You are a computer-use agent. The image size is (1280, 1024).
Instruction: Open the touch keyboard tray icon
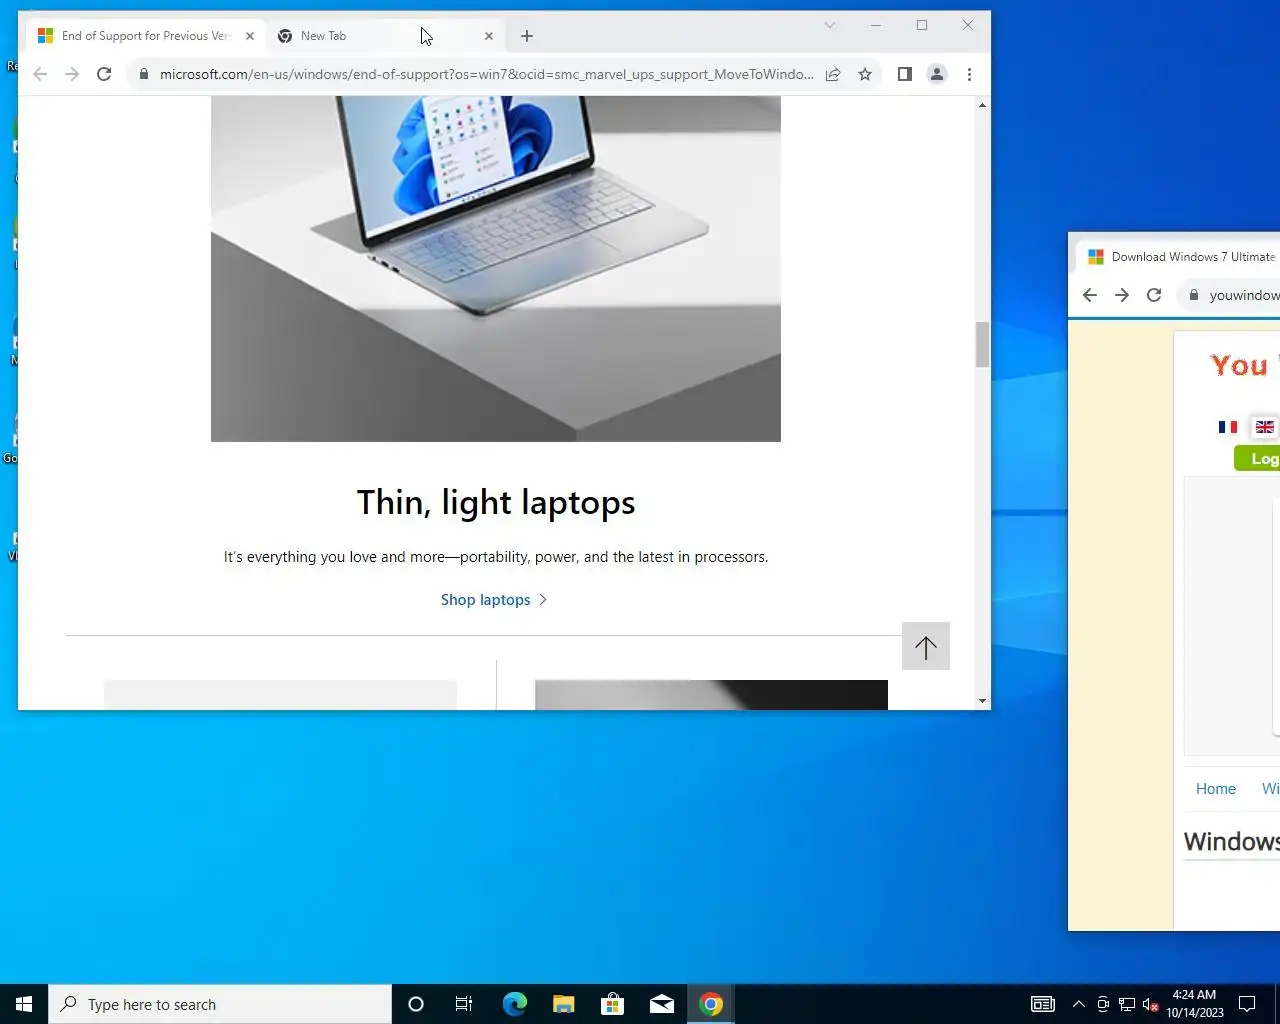1043,1004
